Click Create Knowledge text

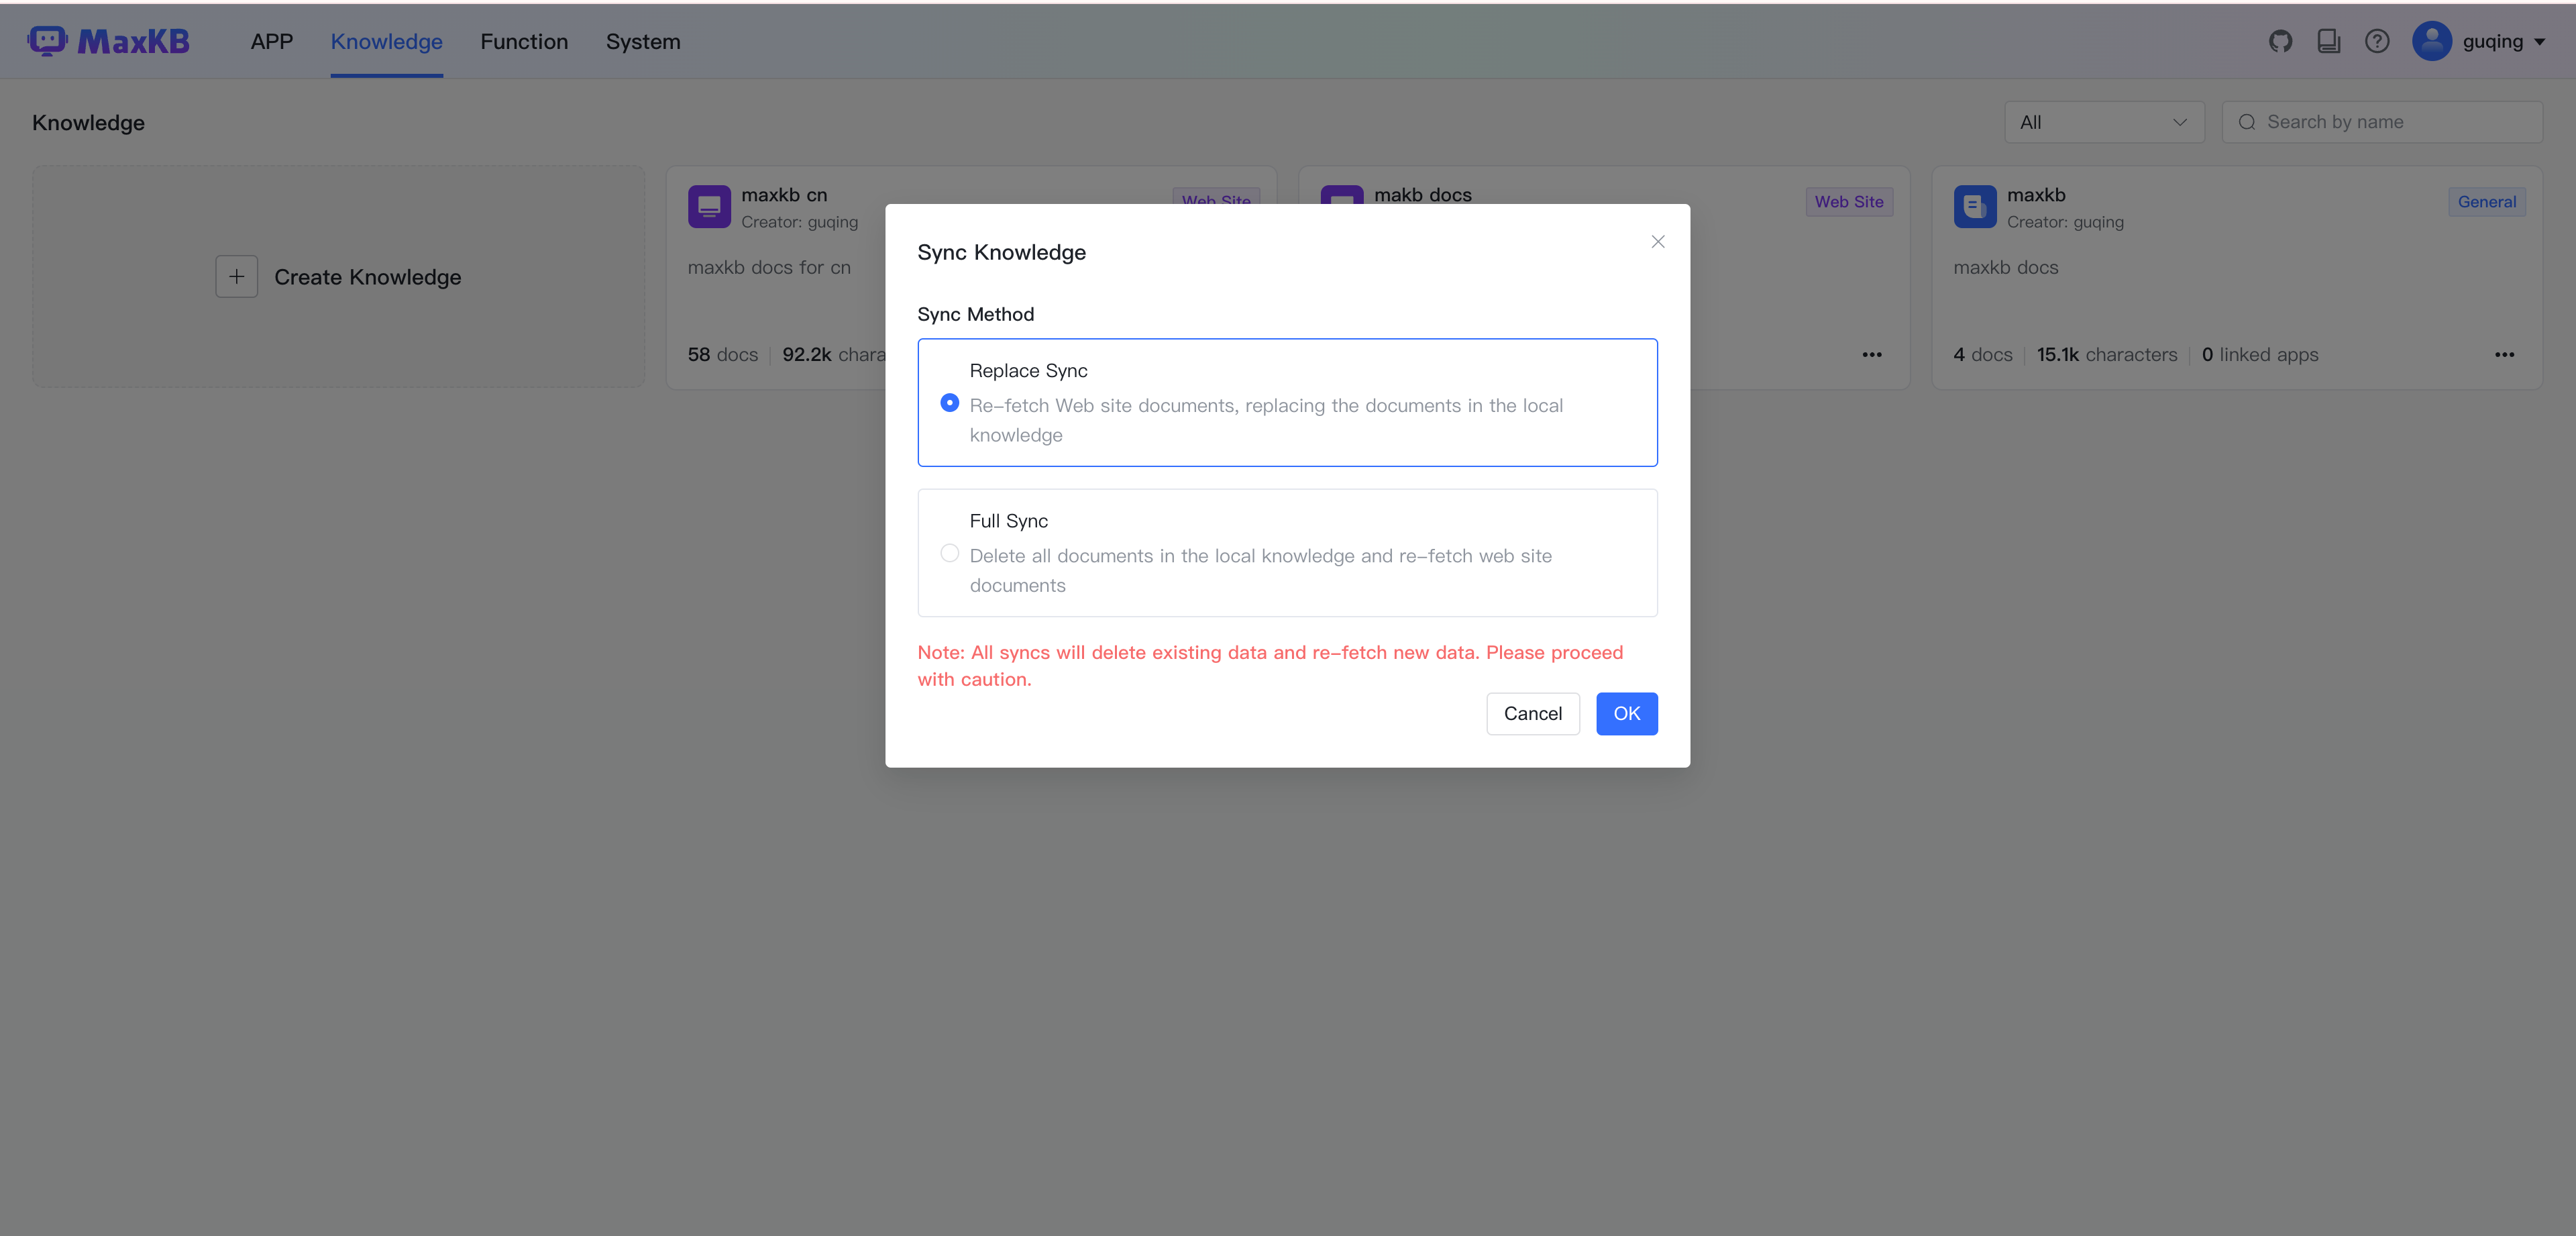coord(367,277)
